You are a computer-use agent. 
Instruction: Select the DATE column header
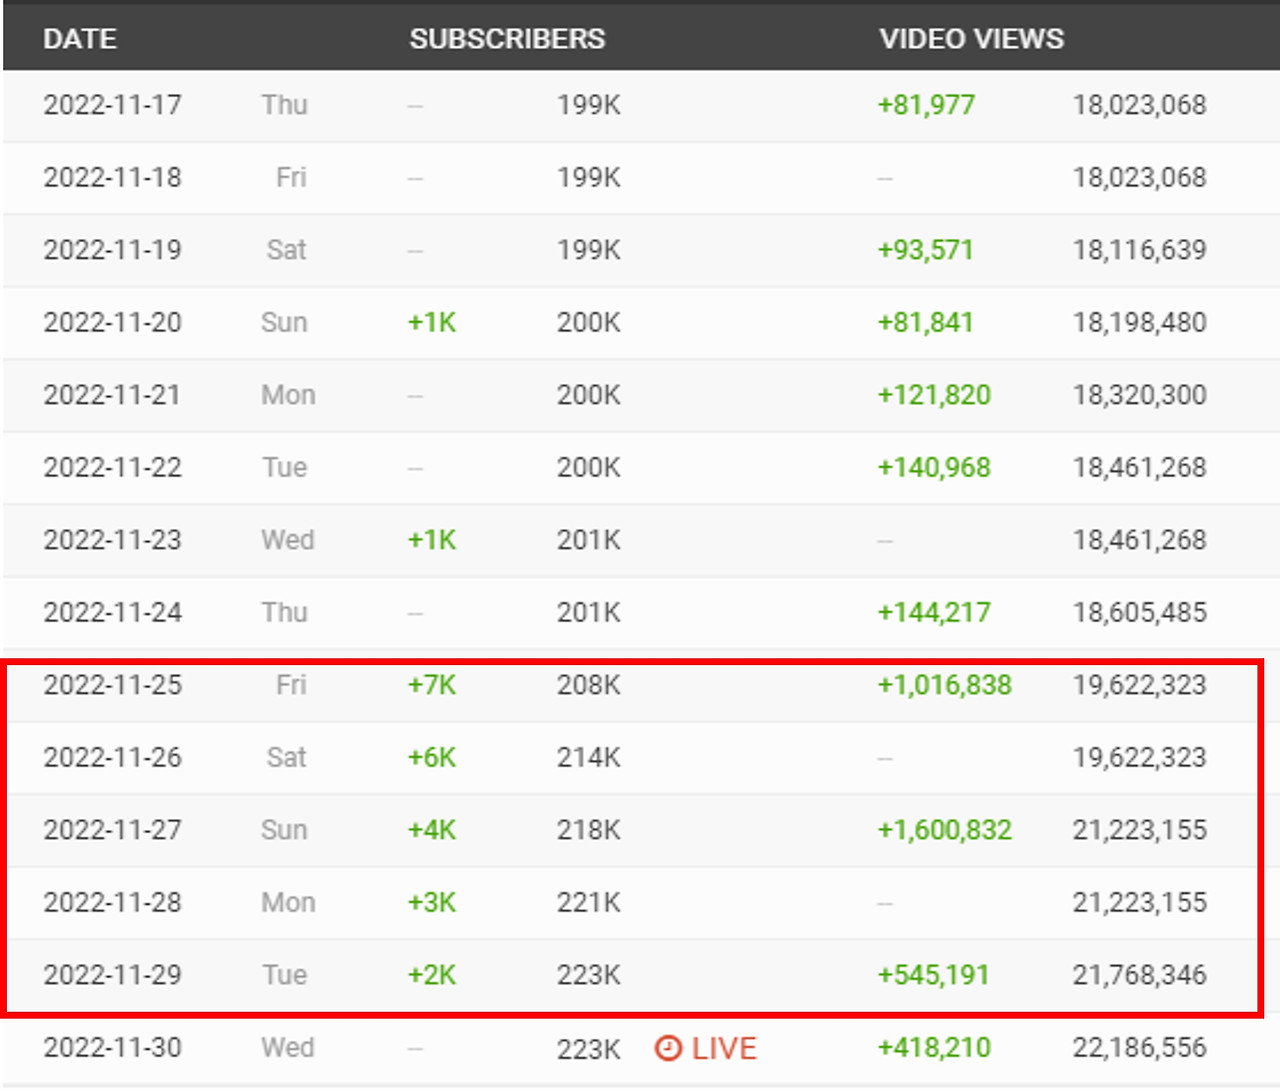click(80, 39)
